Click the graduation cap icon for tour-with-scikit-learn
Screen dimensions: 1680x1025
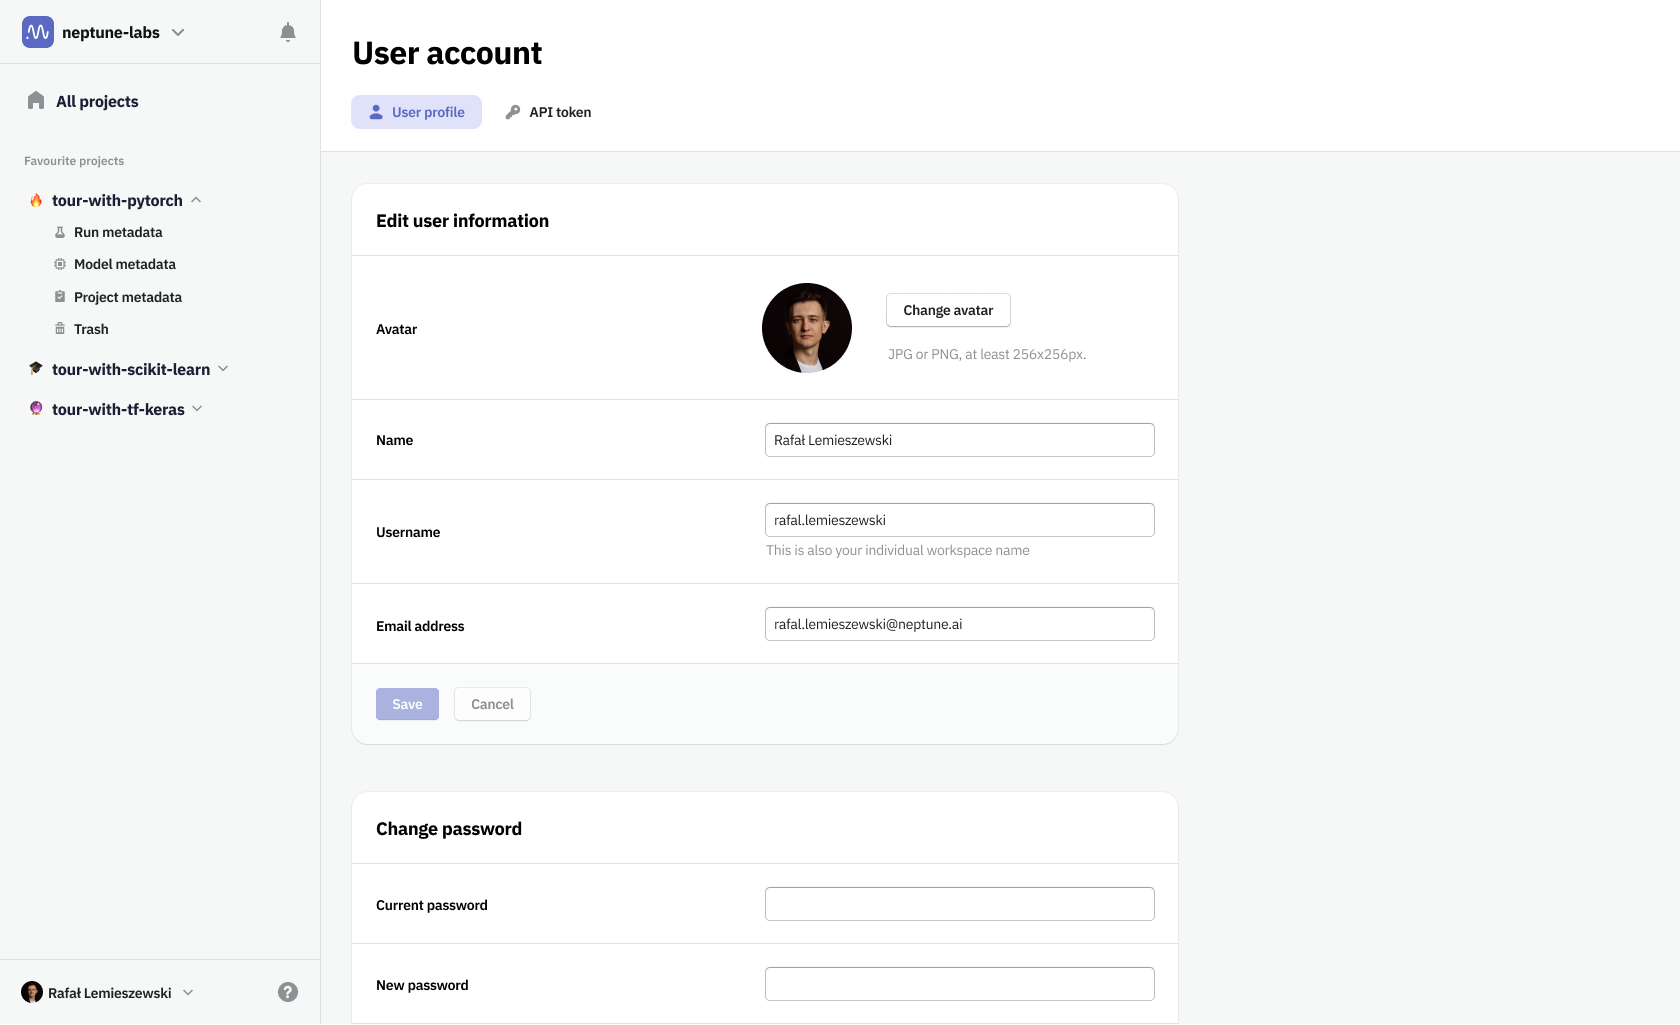coord(36,369)
